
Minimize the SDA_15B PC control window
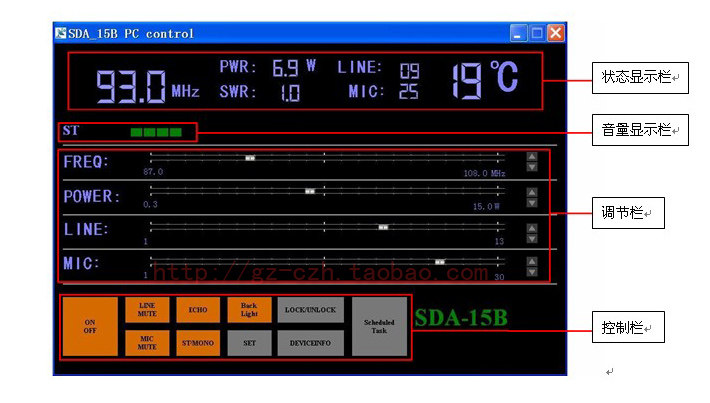point(518,33)
